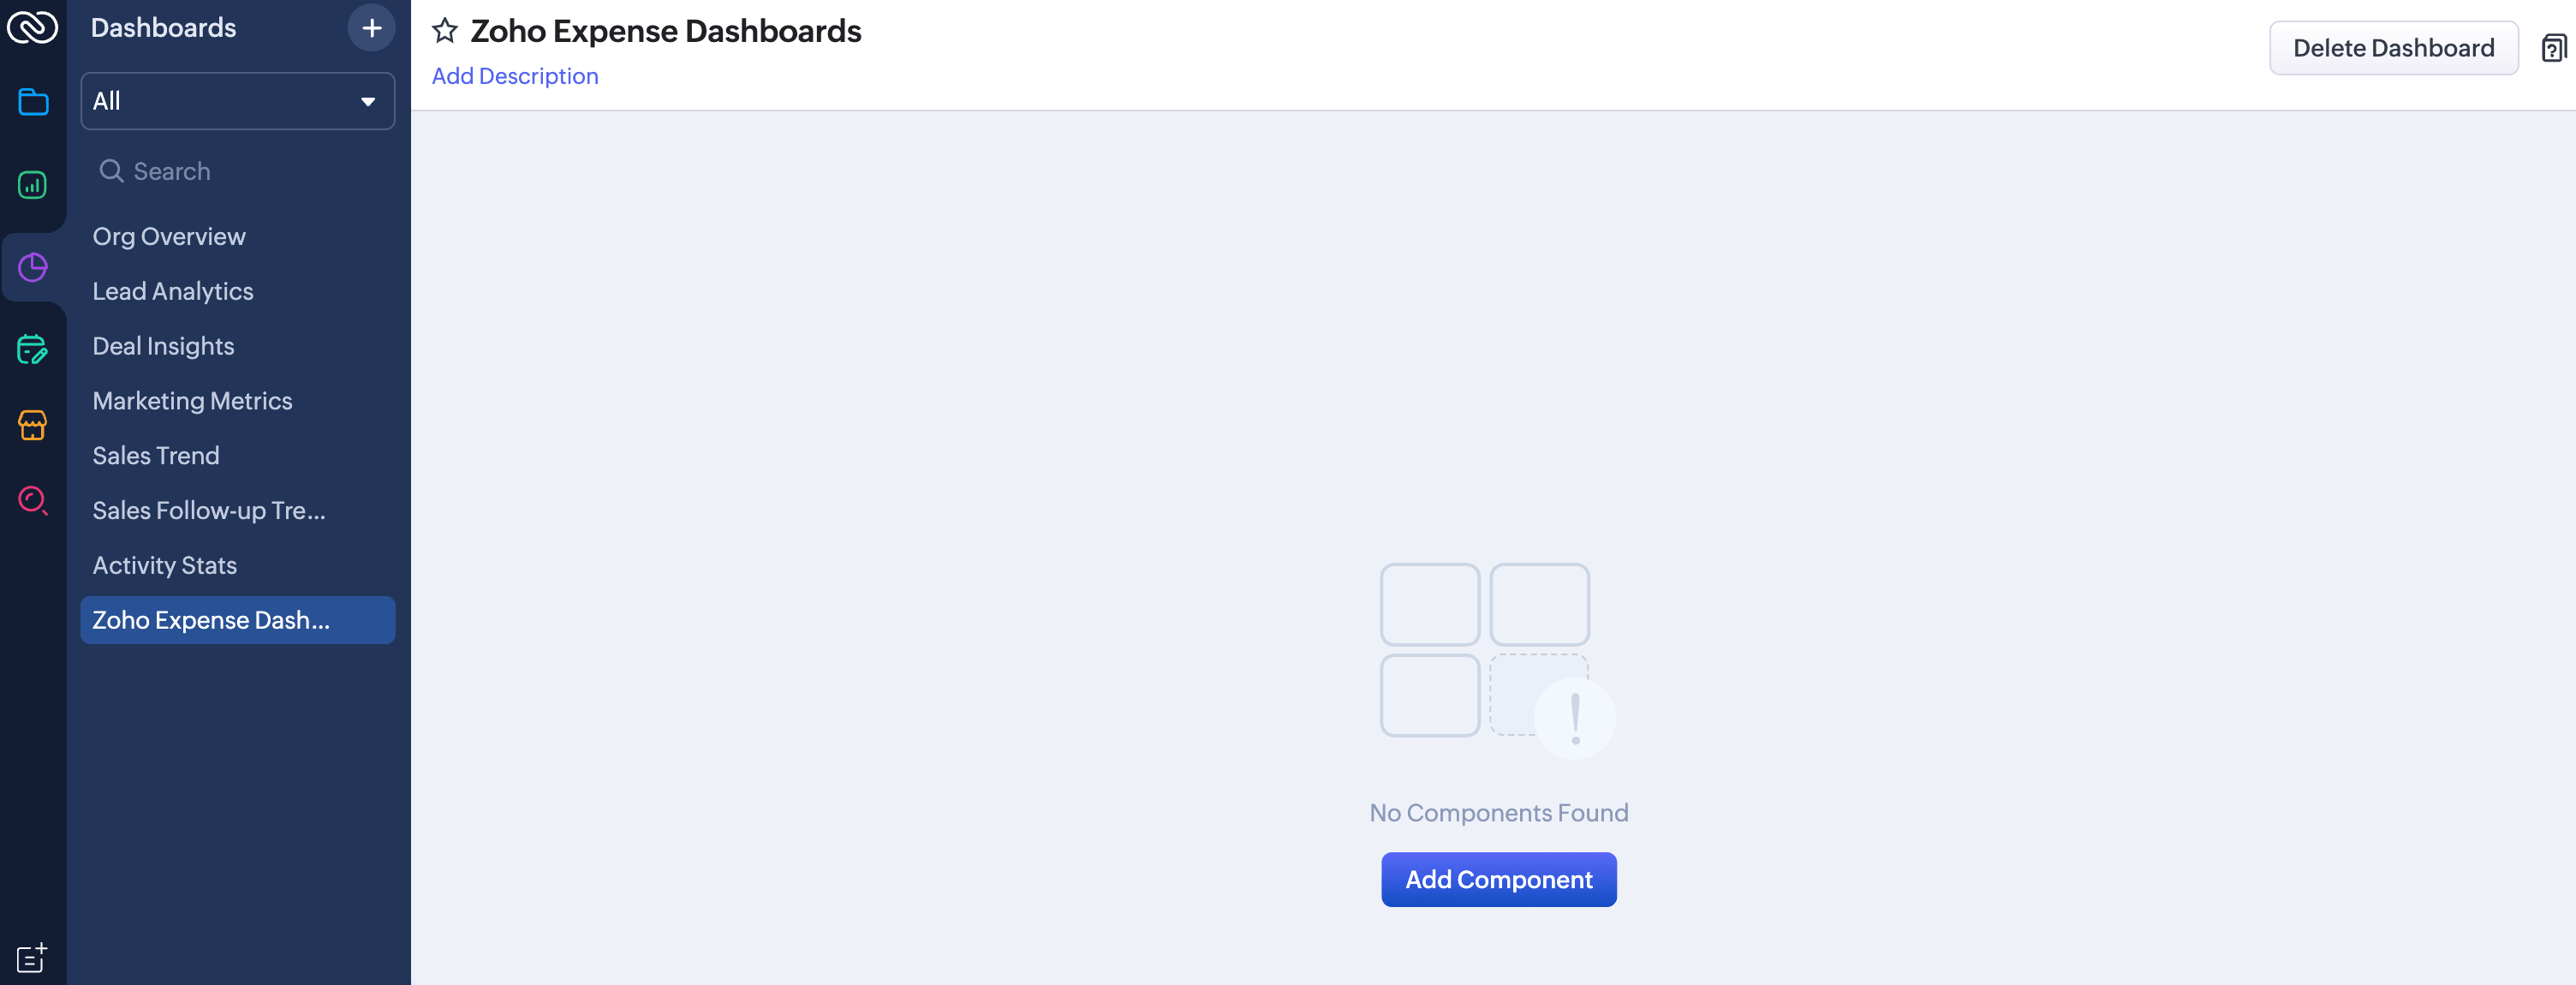Viewport: 2576px width, 985px height.
Task: Click the feedback icon at bottom left
Action: pos(31,957)
